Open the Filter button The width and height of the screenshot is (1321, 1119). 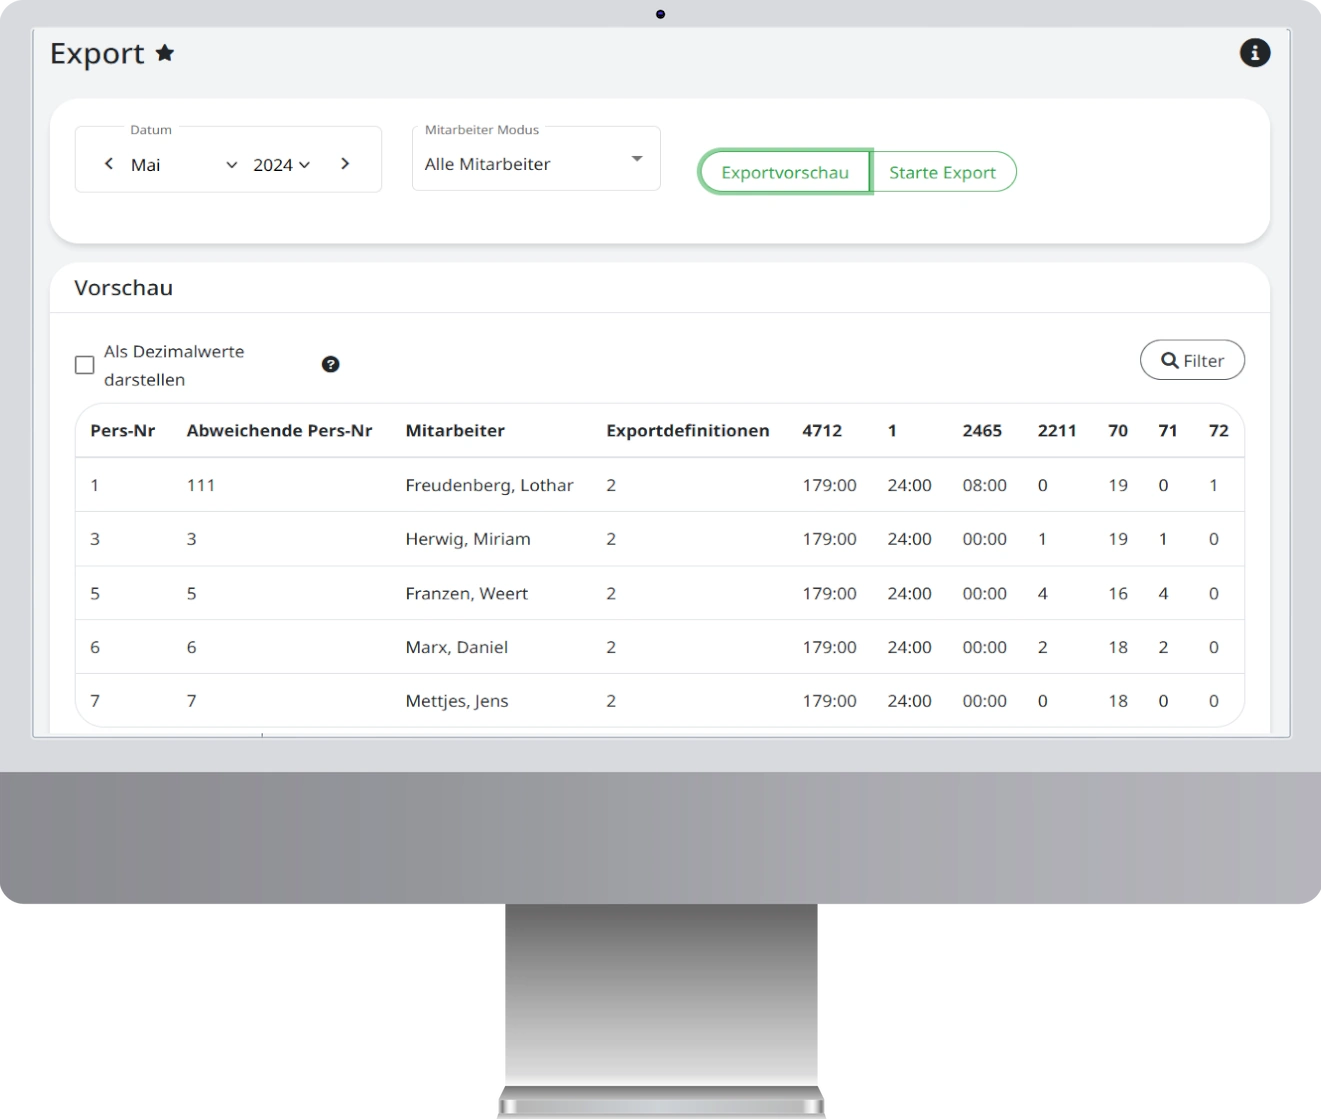(x=1192, y=361)
